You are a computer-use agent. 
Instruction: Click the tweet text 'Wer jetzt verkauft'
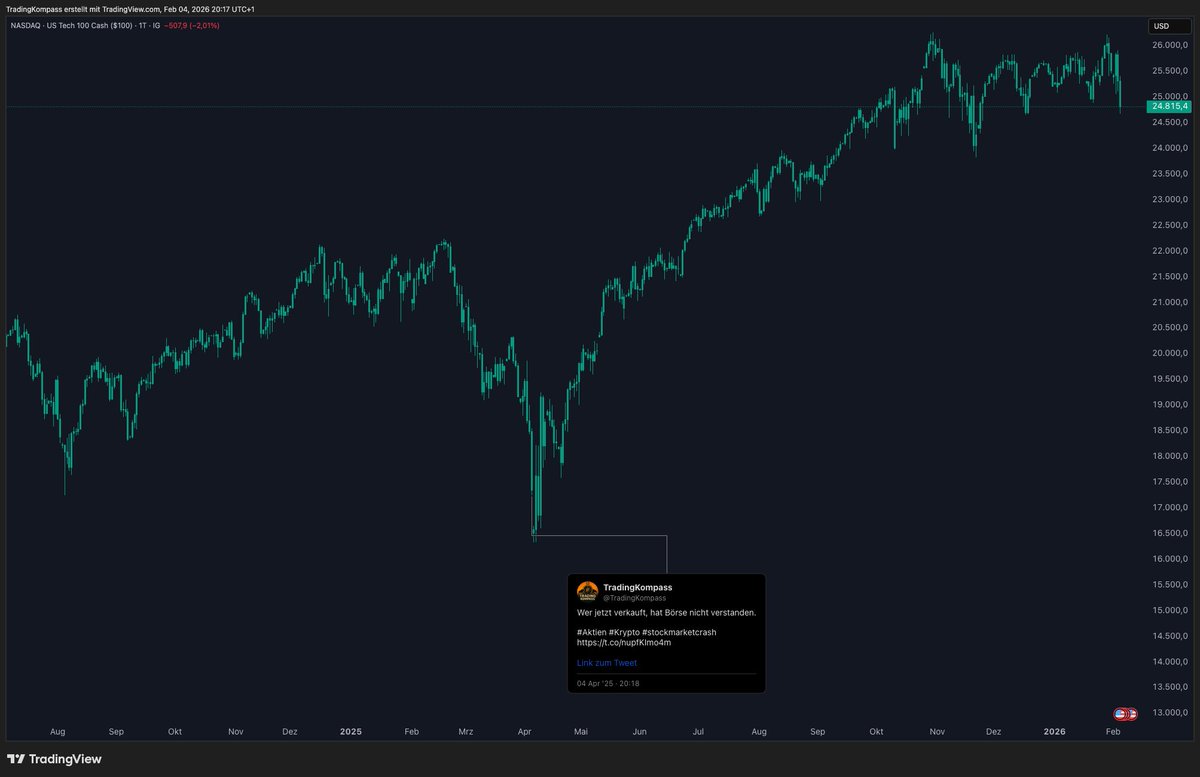(613, 612)
